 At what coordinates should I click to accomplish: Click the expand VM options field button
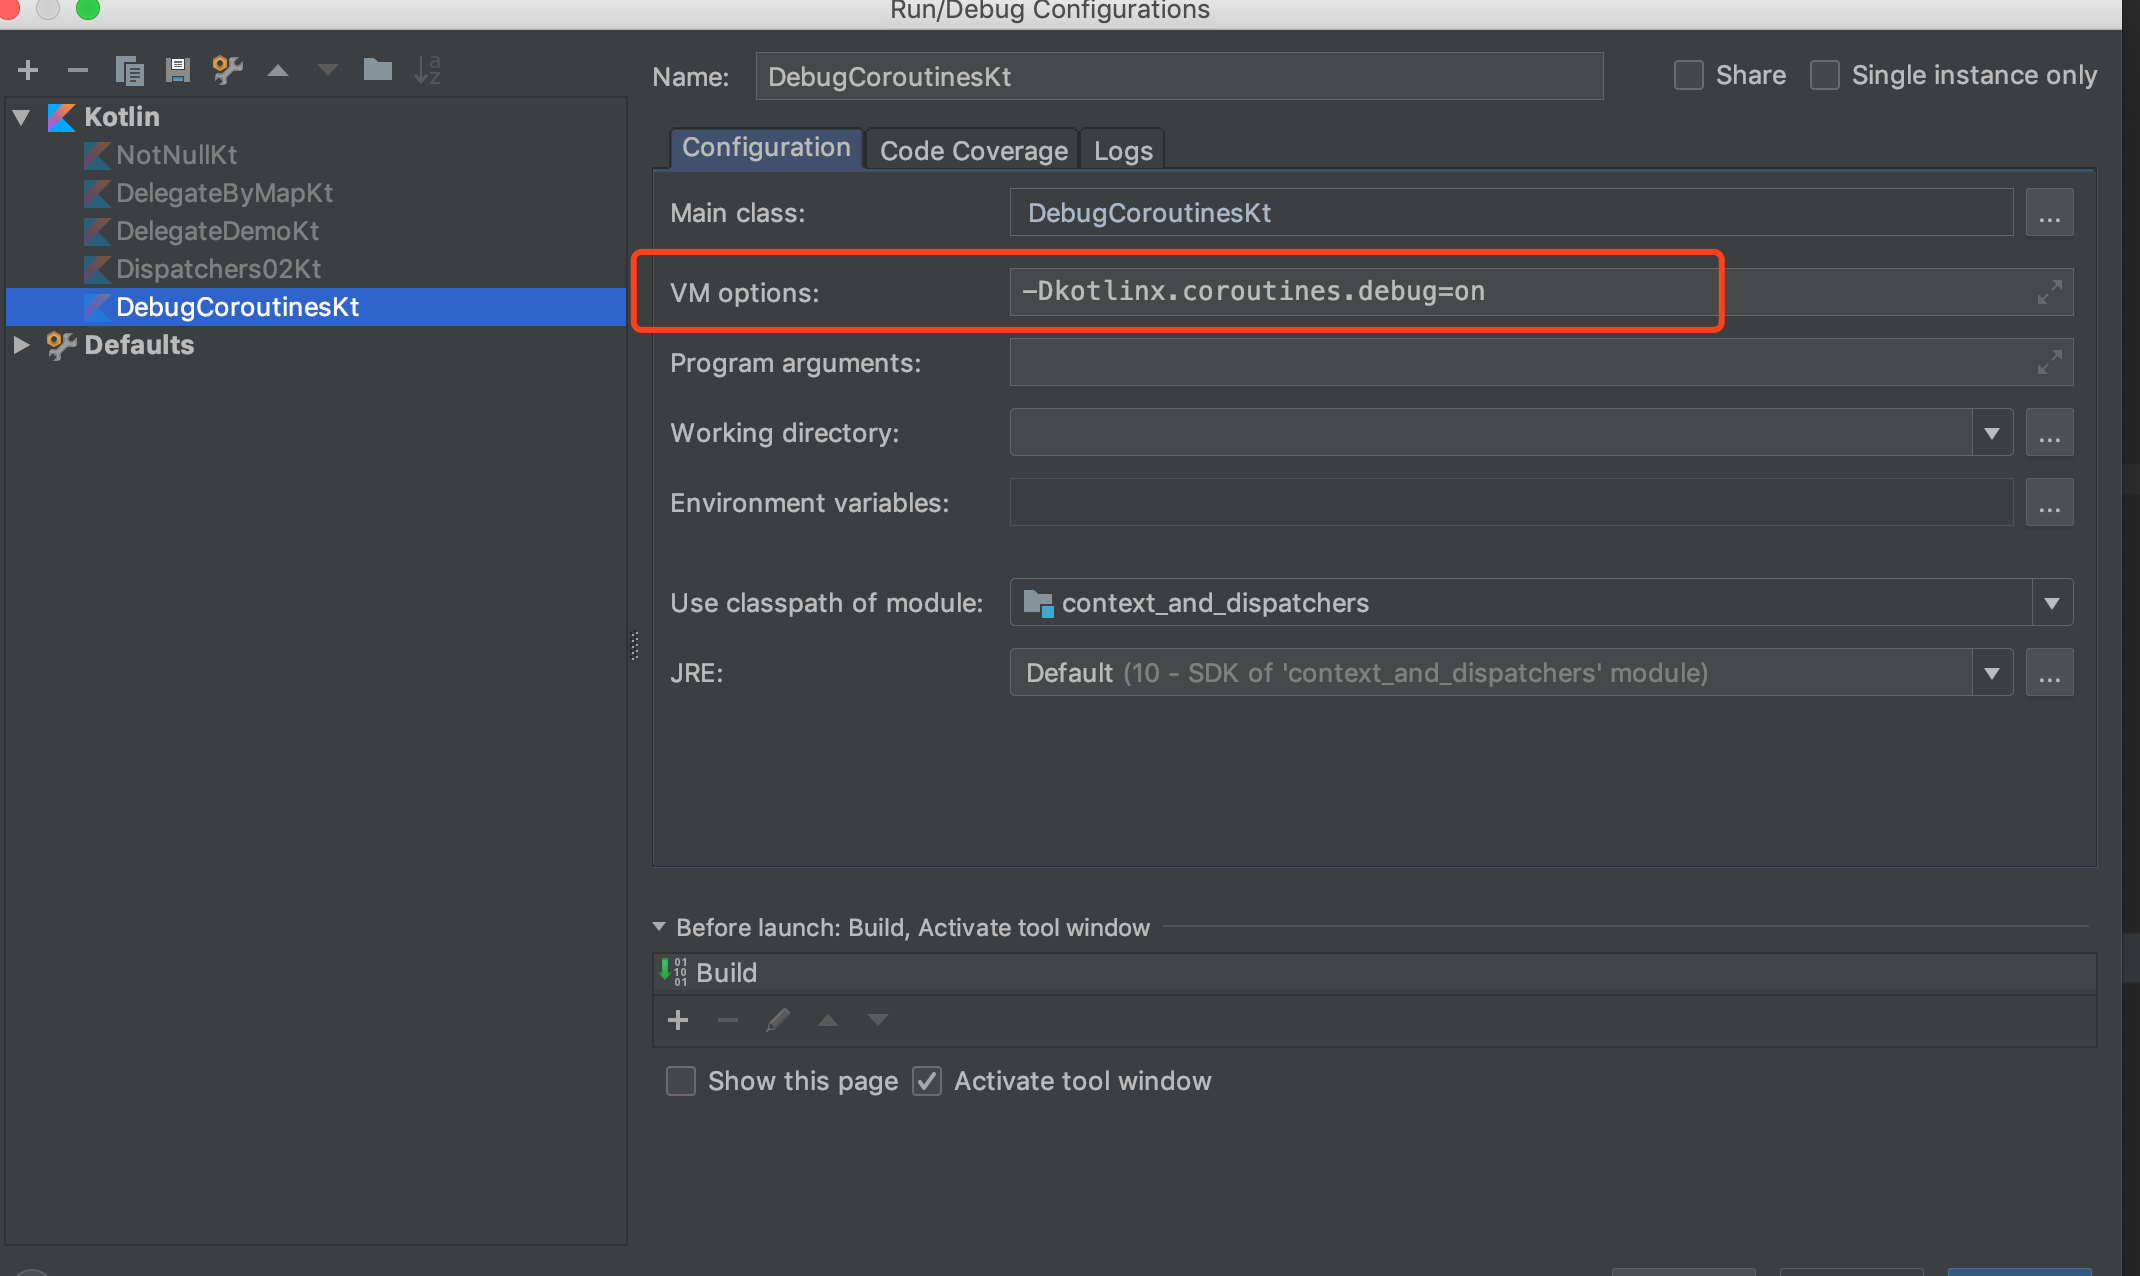coord(2050,292)
